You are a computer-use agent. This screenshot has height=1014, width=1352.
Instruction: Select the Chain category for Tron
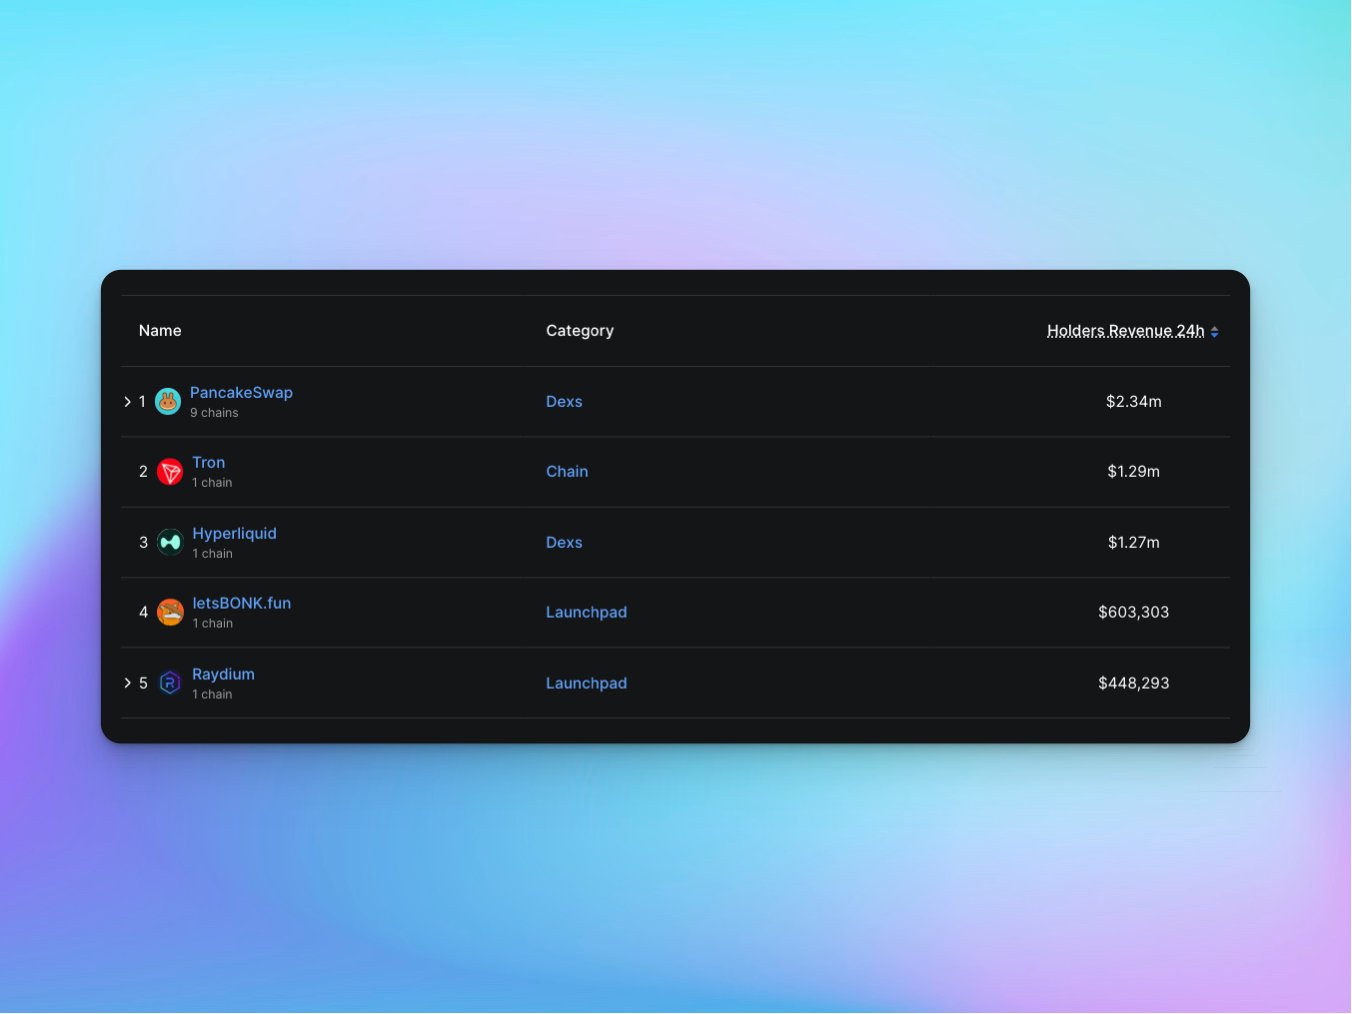(x=567, y=472)
